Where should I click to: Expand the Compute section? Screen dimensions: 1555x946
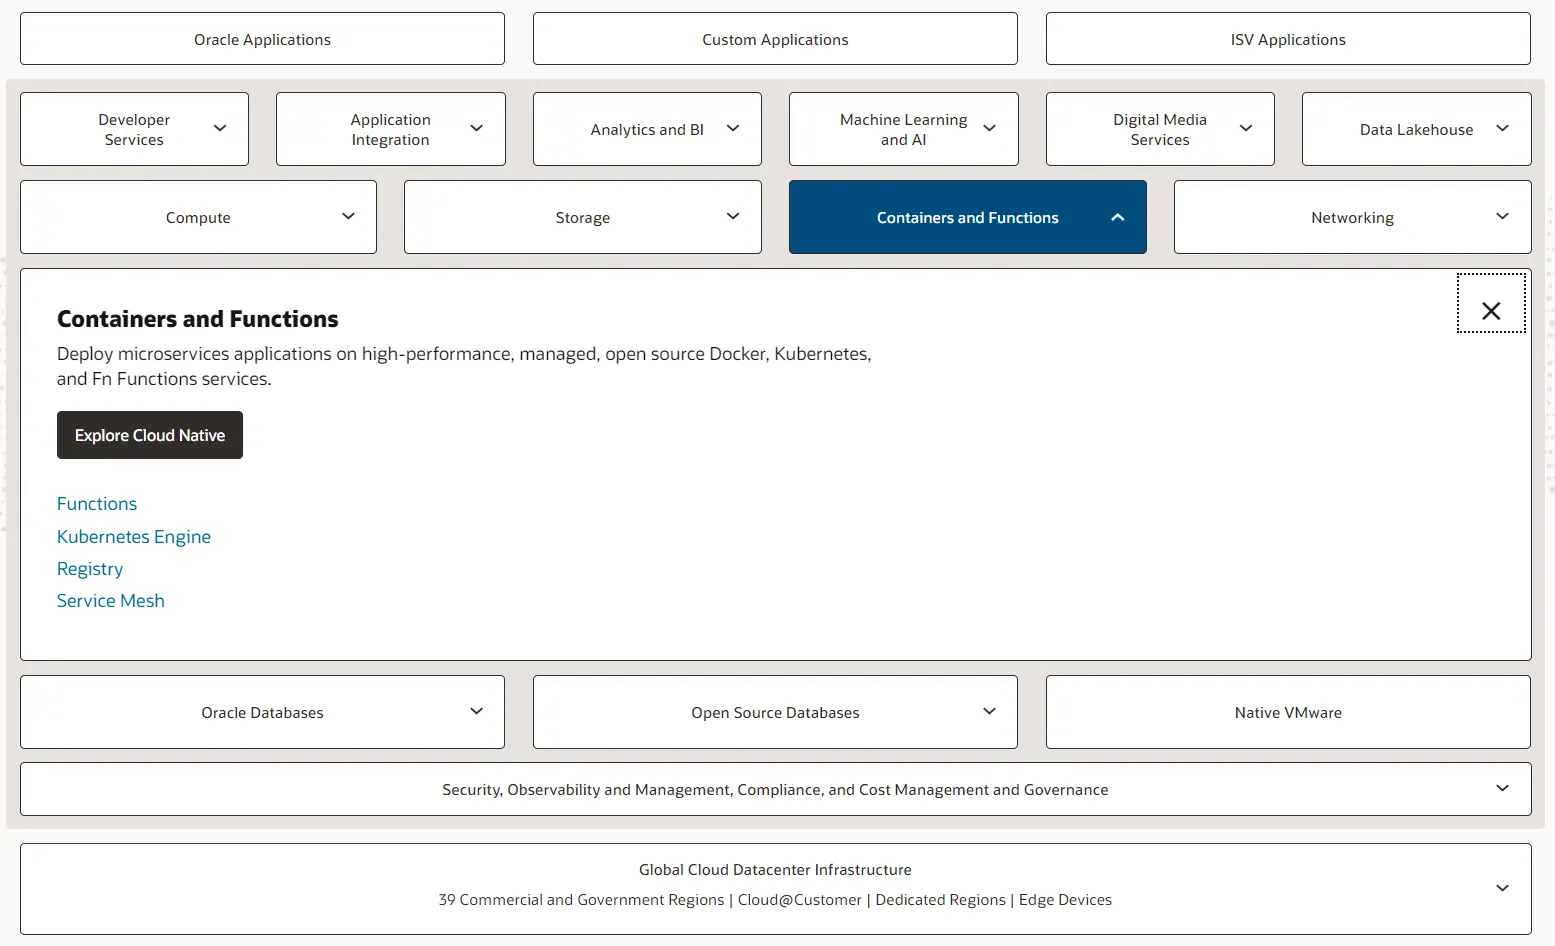198,217
